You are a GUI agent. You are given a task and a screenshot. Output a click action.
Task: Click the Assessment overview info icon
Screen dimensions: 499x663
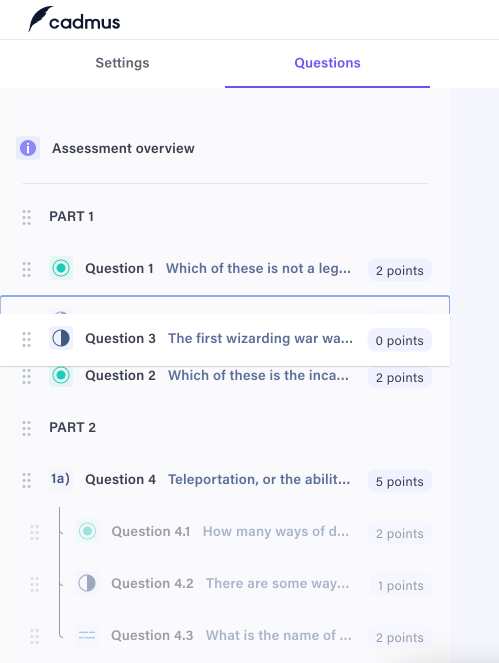click(28, 148)
